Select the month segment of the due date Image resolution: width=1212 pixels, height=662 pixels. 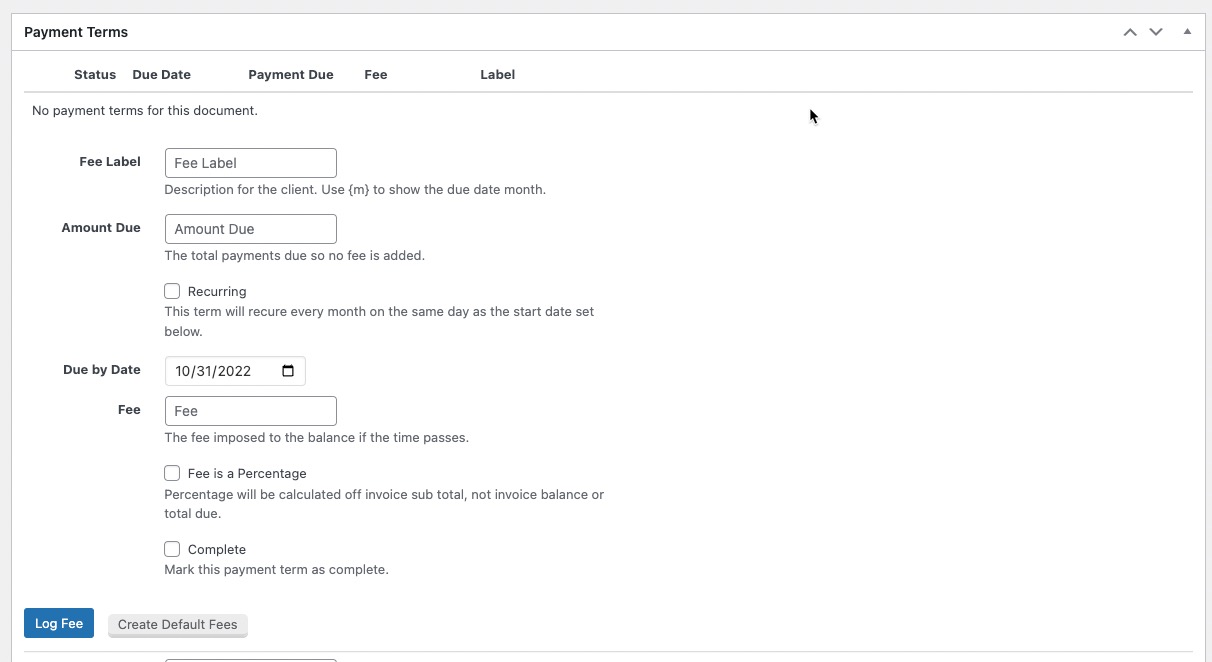[182, 371]
